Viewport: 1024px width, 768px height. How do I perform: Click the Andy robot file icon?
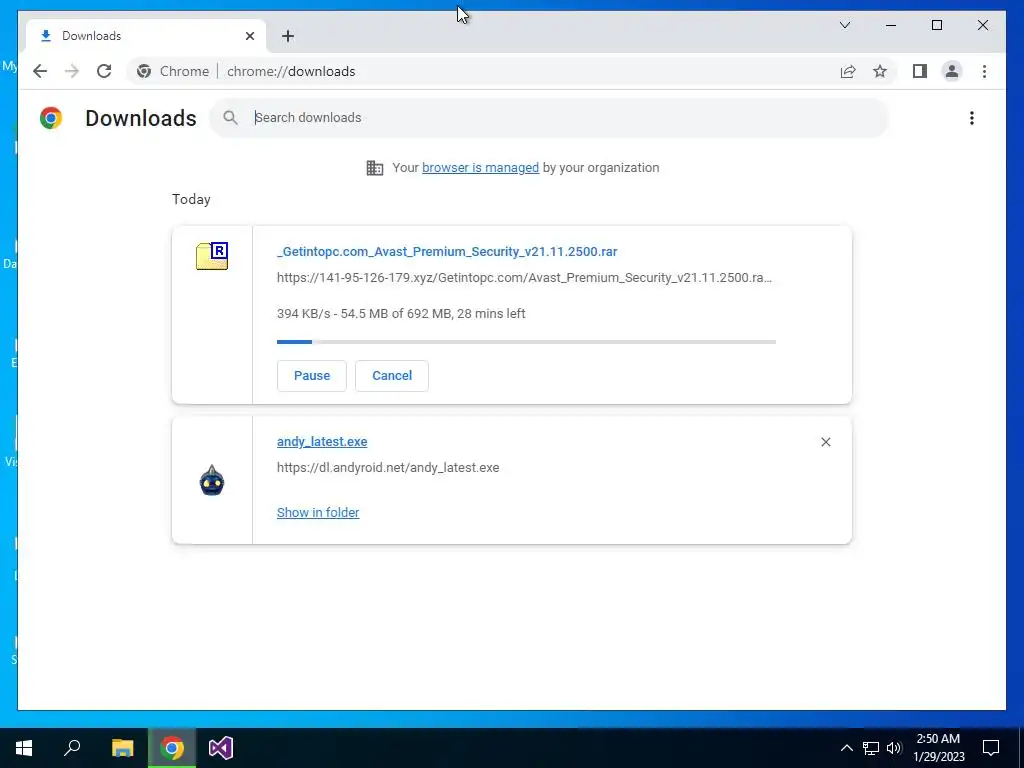click(212, 481)
